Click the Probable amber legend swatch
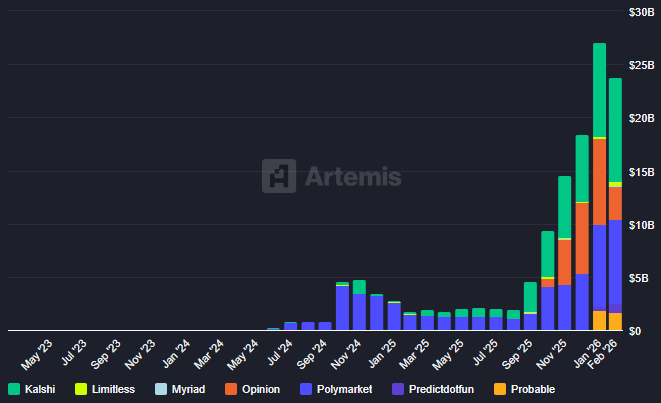Screen dimensions: 661x403 (x=500, y=389)
